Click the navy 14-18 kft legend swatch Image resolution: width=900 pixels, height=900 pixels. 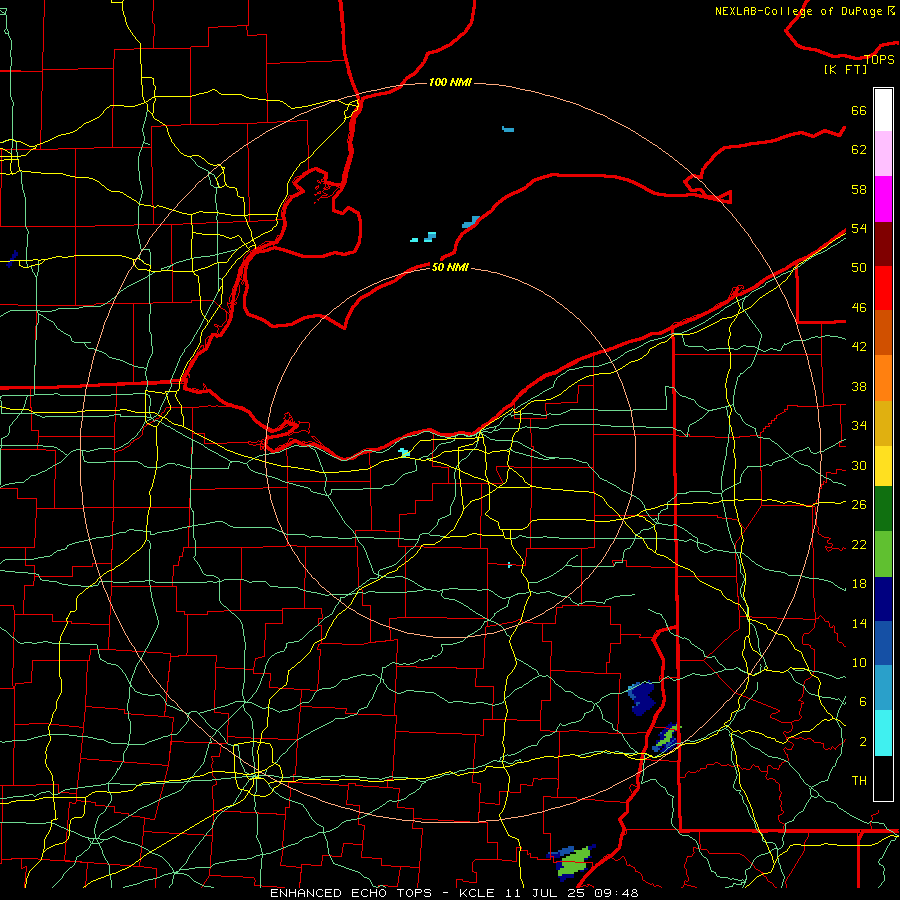point(883,599)
